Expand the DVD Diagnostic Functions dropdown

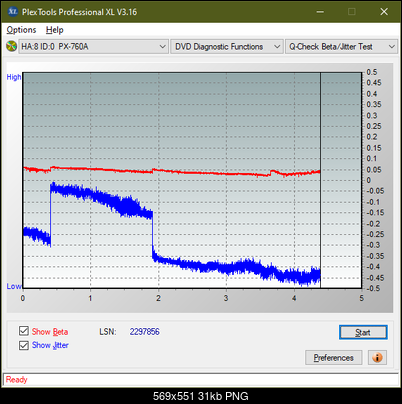coord(227,47)
